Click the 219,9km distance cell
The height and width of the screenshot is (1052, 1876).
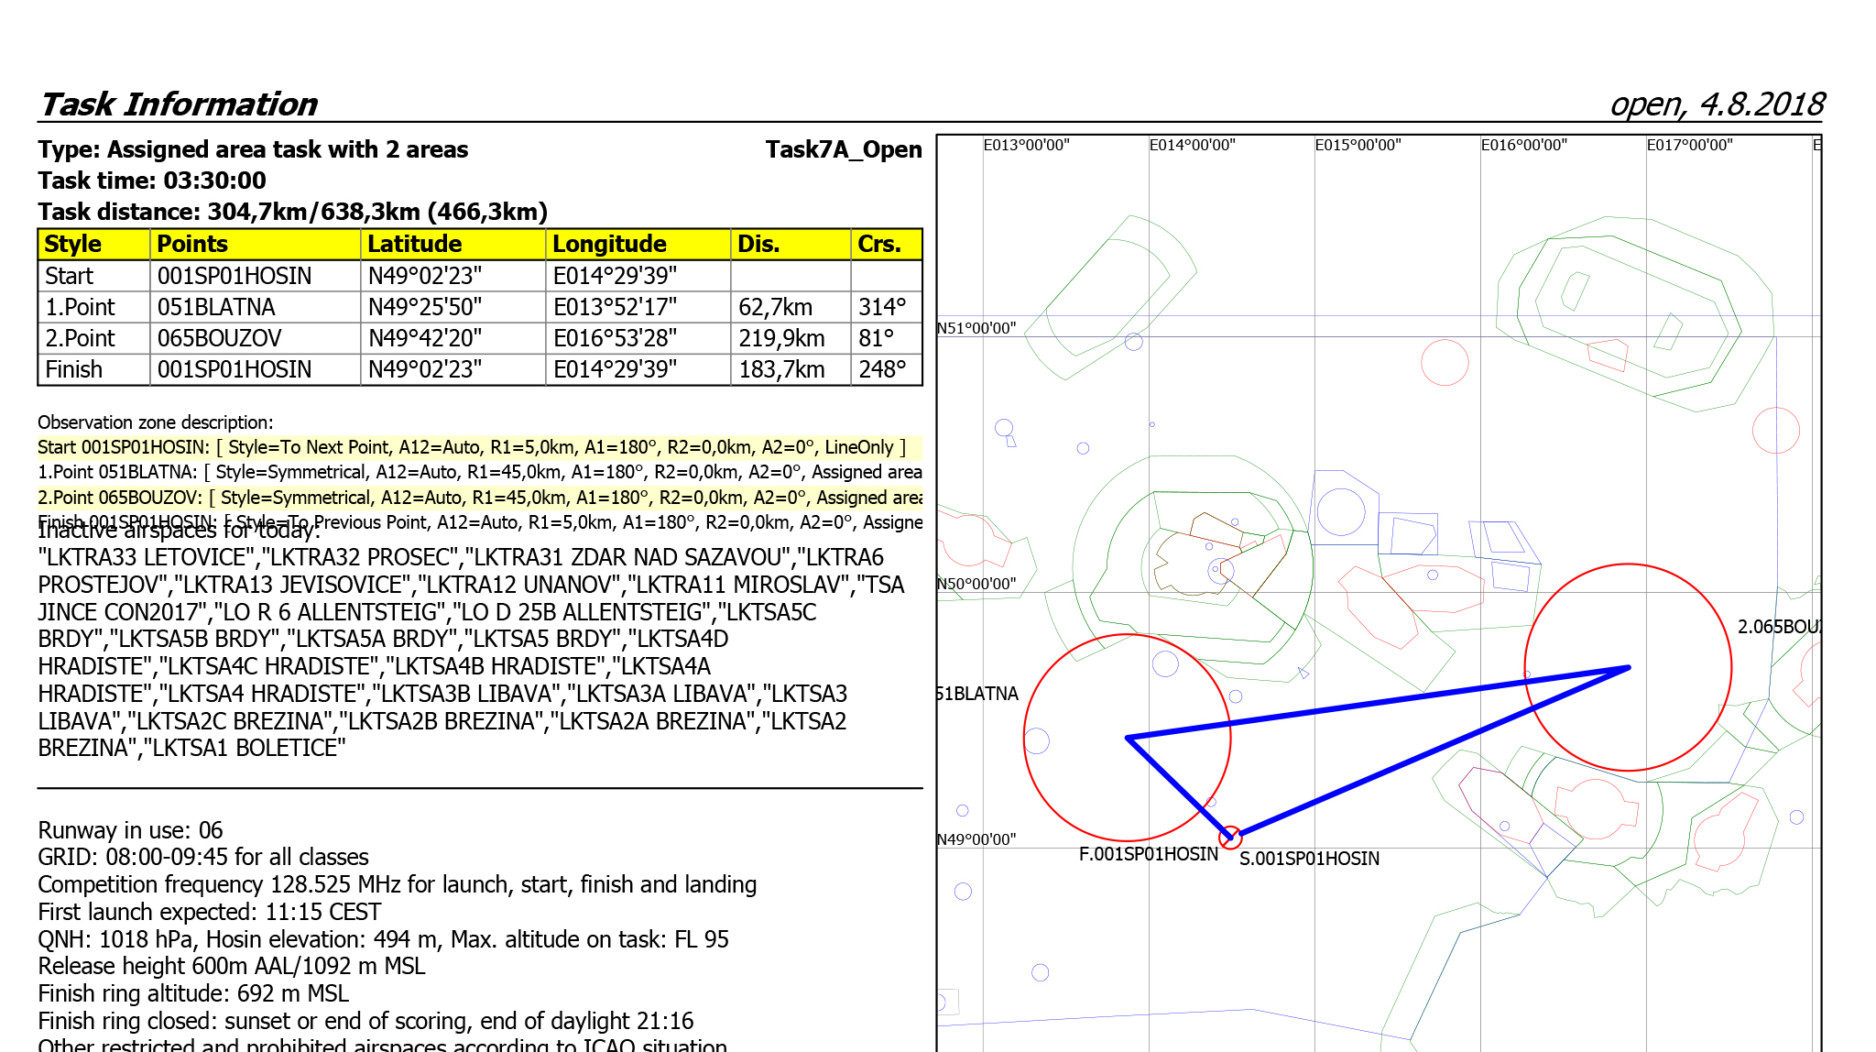click(781, 338)
